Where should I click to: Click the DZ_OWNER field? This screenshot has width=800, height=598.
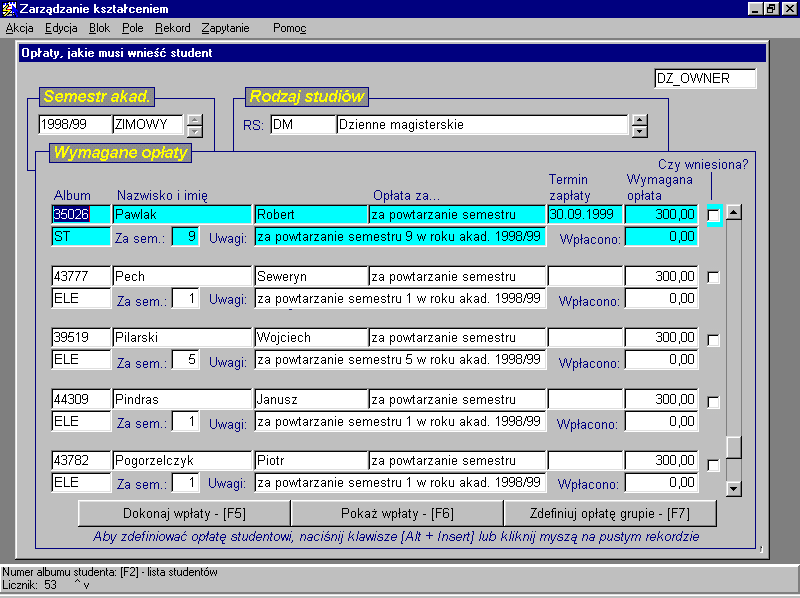(705, 79)
